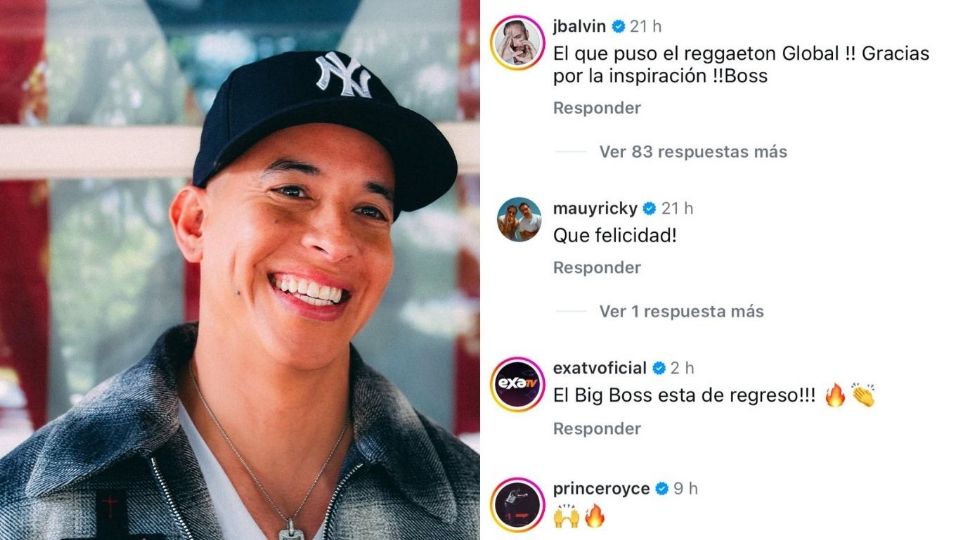The height and width of the screenshot is (540, 960).
Task: Click the 21 h timestamp on jbalvin's comment
Action: click(x=646, y=26)
